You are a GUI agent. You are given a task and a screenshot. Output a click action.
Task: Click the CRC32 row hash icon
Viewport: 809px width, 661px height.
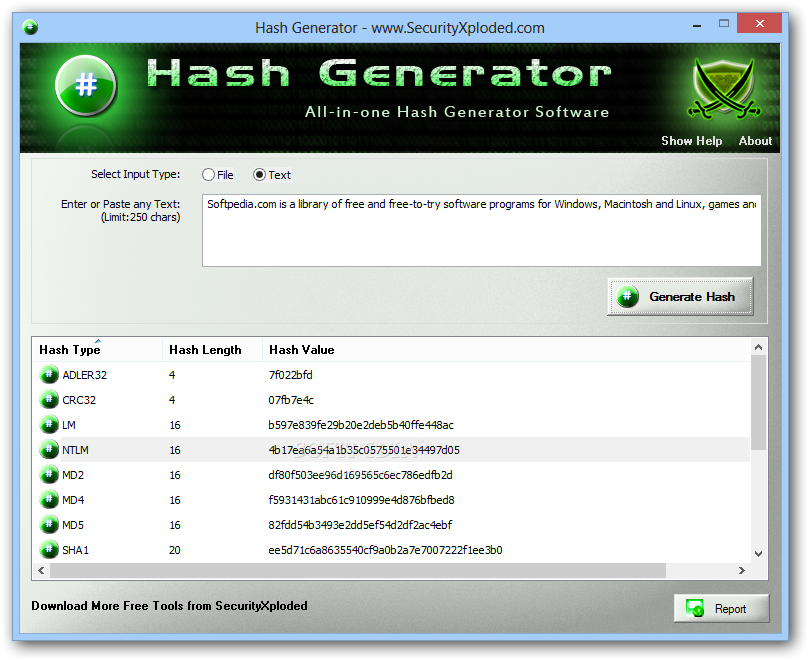(x=49, y=399)
